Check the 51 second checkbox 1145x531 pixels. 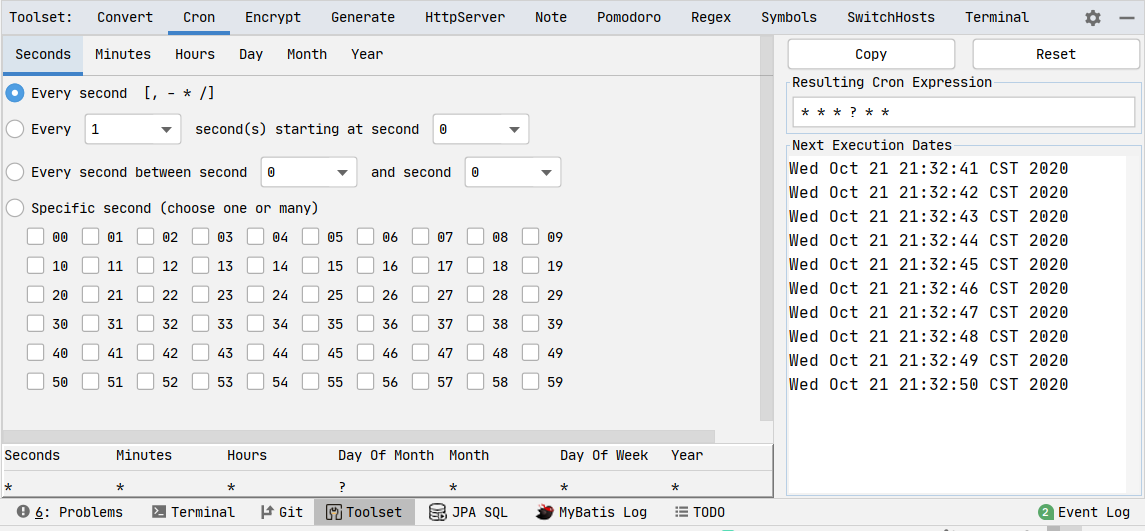(91, 381)
